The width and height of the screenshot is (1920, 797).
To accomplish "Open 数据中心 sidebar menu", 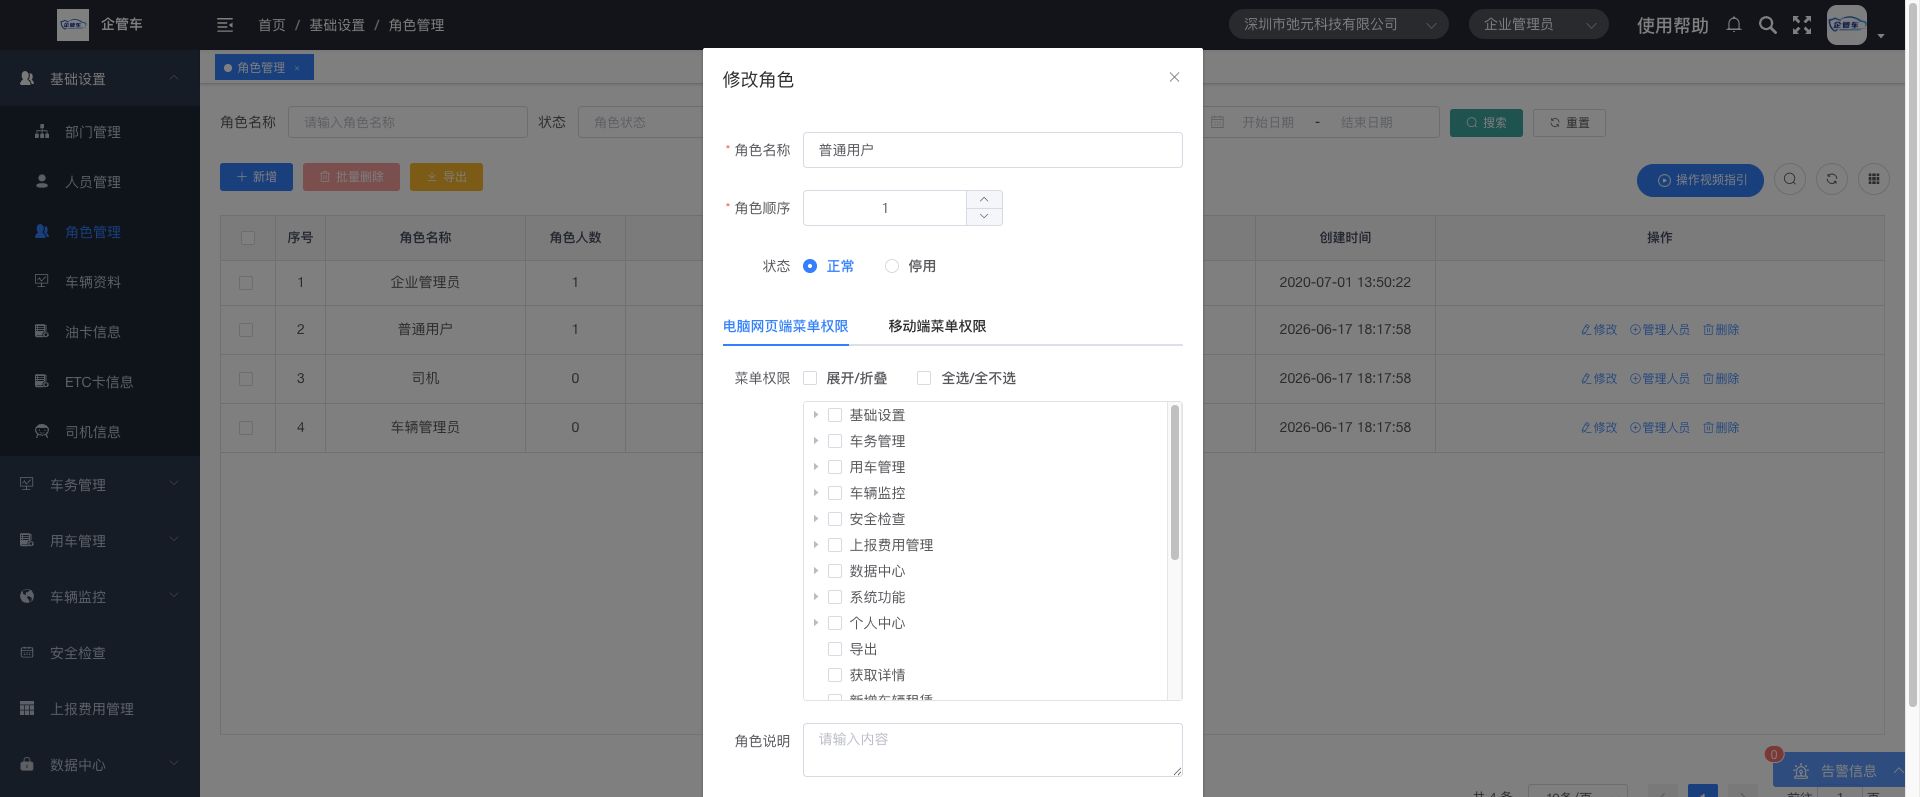I will [x=100, y=764].
